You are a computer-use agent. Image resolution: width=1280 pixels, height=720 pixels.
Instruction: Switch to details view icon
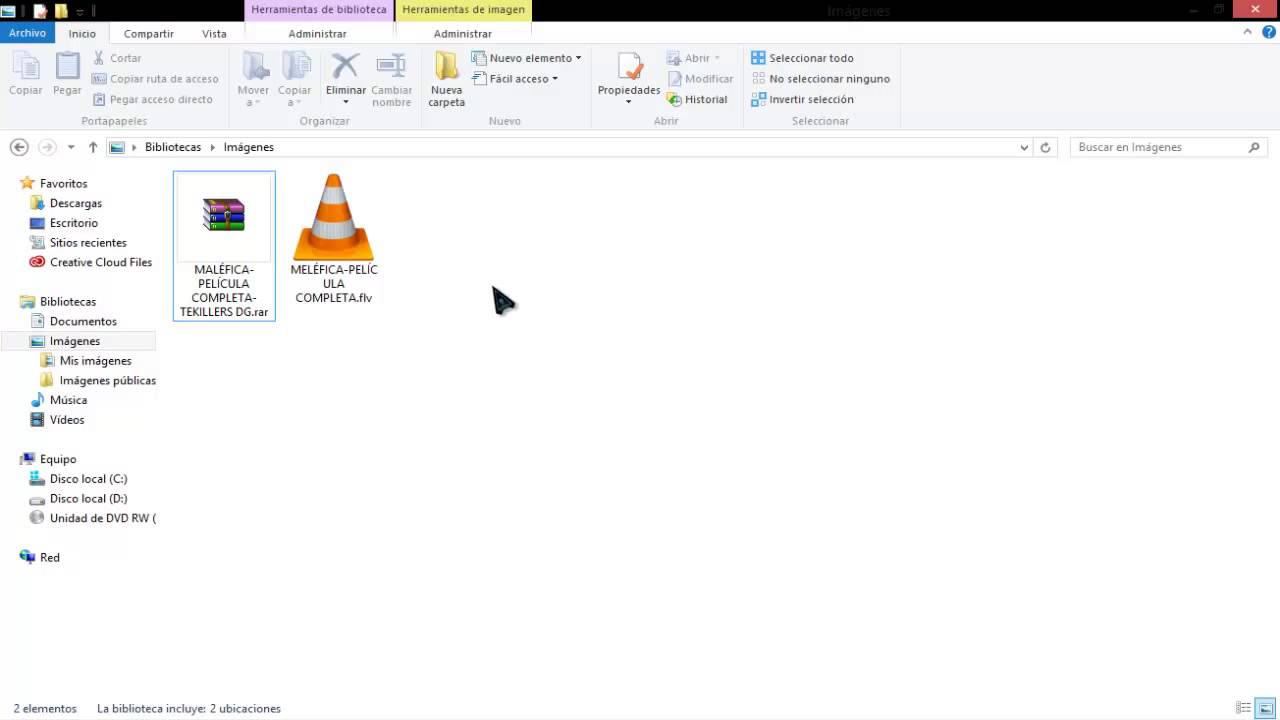click(1243, 708)
